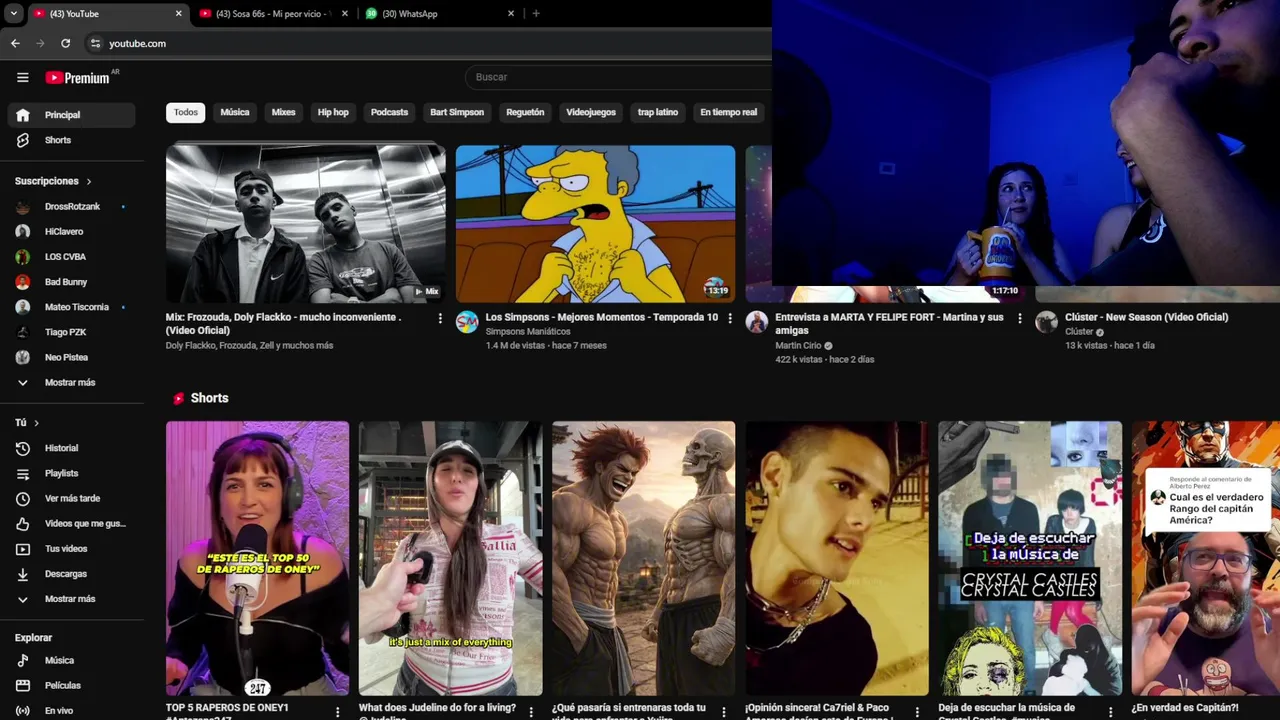Open LOS CVBA channel subscription

point(70,257)
